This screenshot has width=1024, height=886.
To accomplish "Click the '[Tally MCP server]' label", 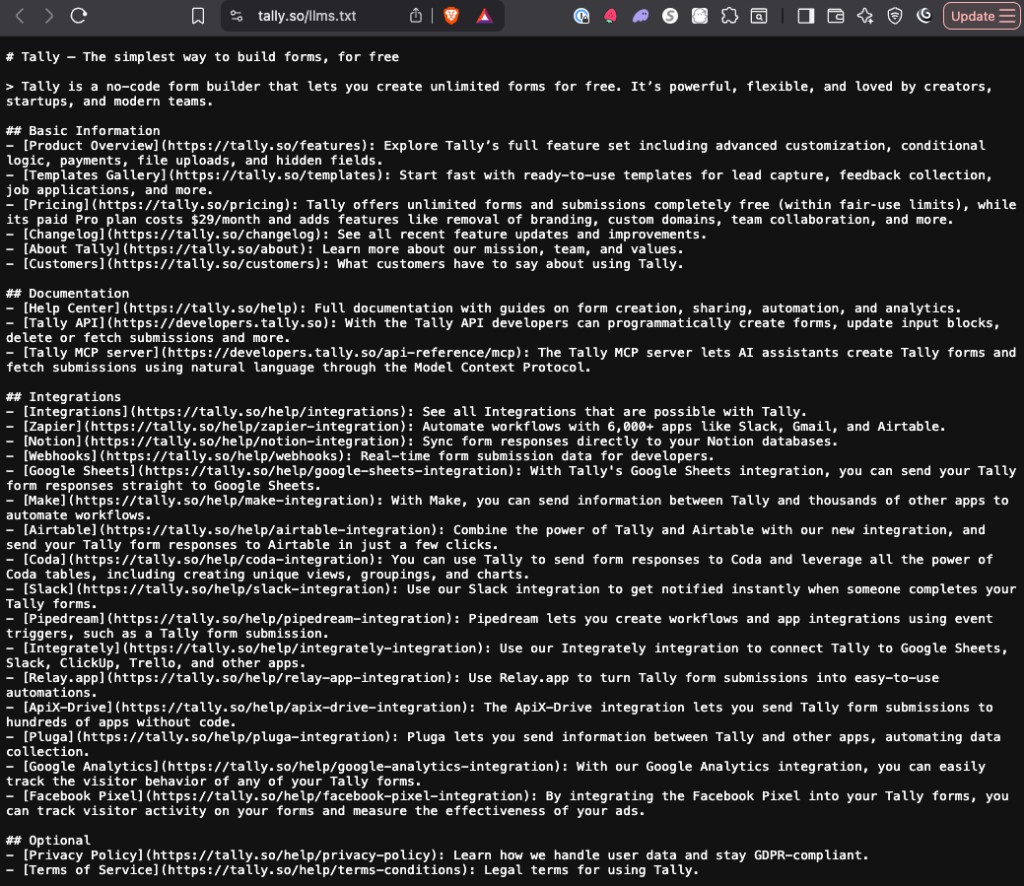I will point(90,353).
